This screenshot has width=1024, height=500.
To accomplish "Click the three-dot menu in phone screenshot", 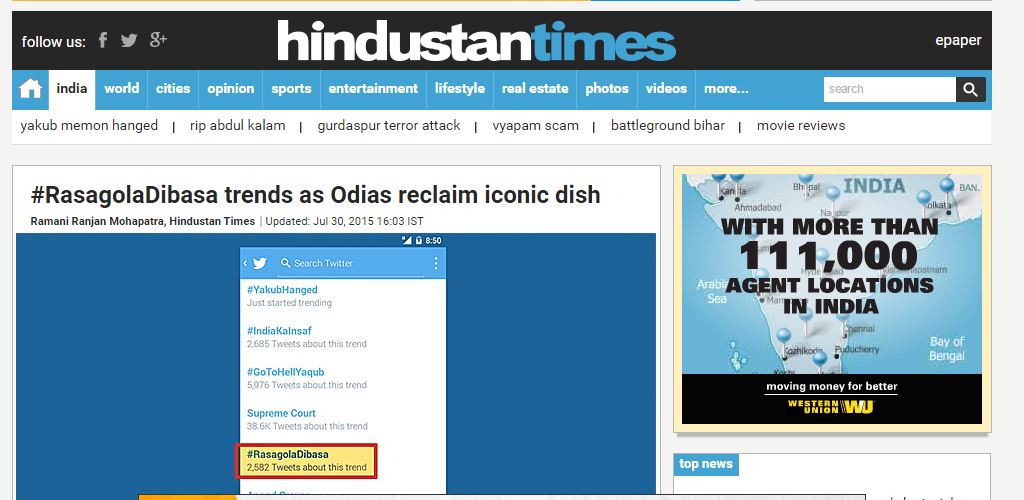I will (436, 263).
